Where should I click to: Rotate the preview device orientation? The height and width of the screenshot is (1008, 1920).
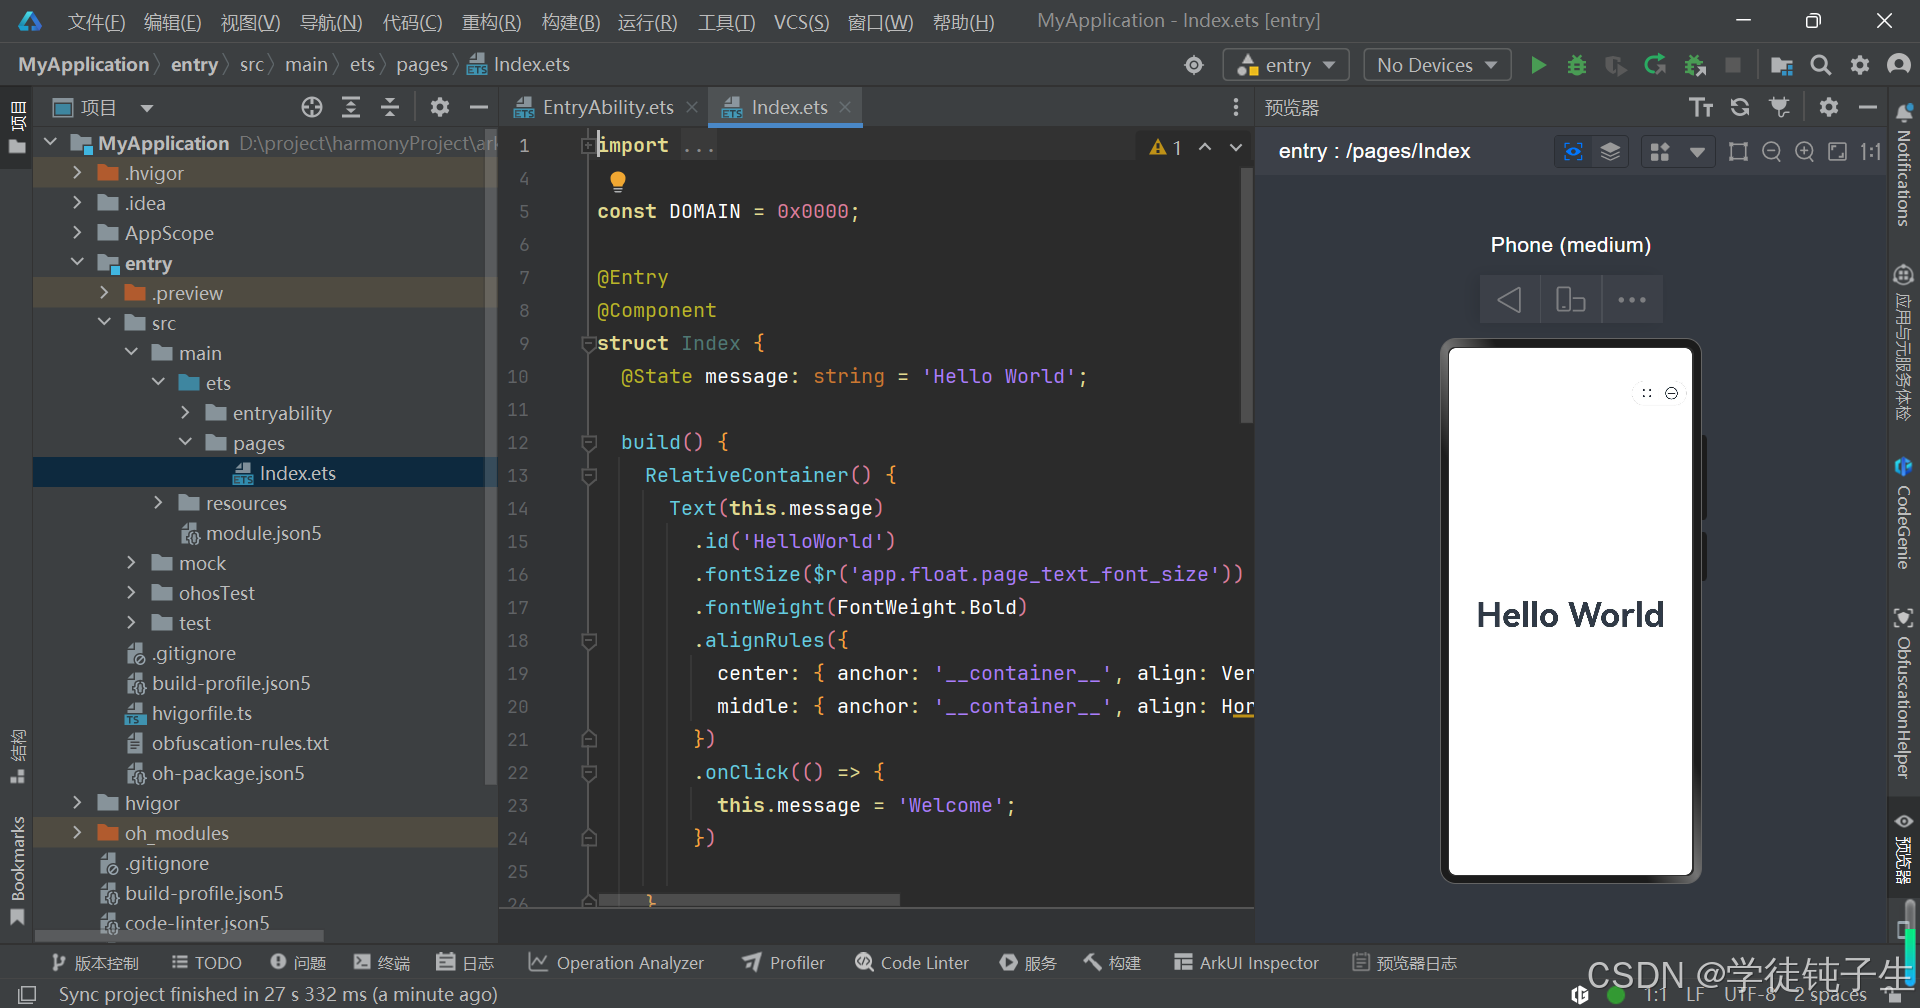tap(1571, 300)
